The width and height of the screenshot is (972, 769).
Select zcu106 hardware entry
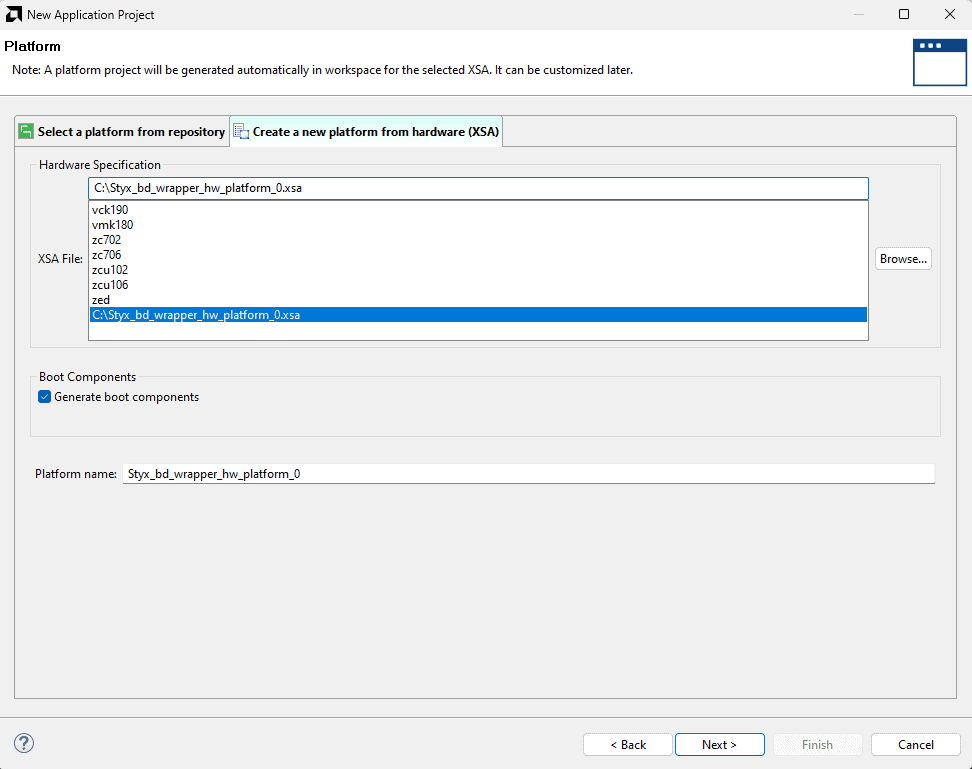coord(110,285)
